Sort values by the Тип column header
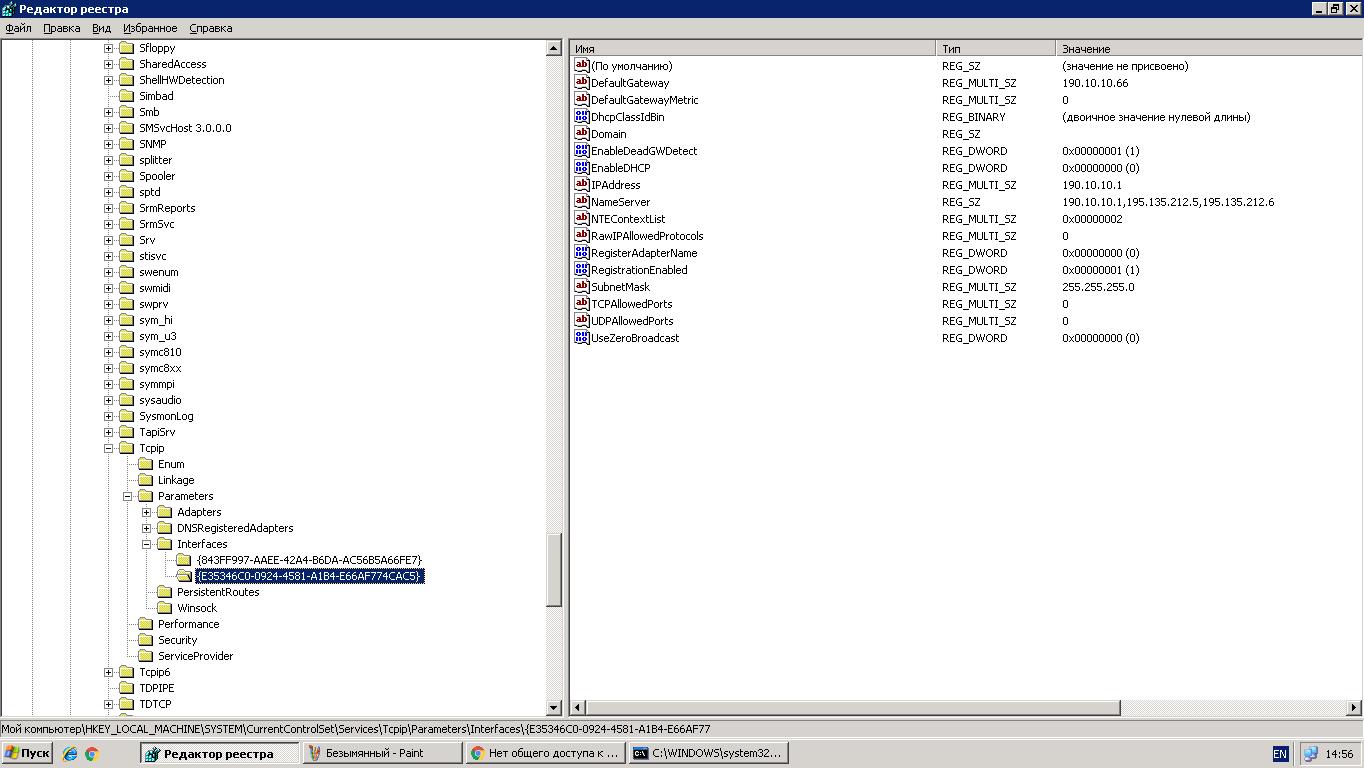The width and height of the screenshot is (1364, 768). tap(996, 48)
